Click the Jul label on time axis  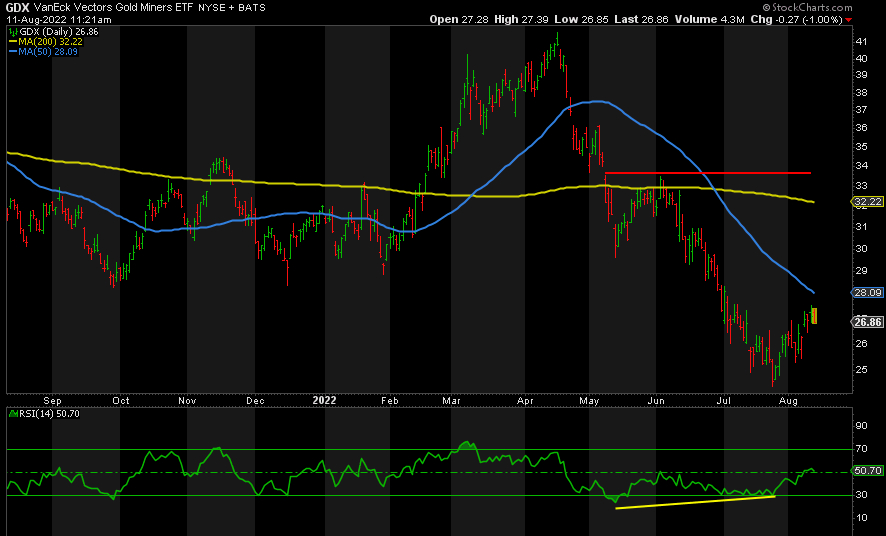coord(723,400)
